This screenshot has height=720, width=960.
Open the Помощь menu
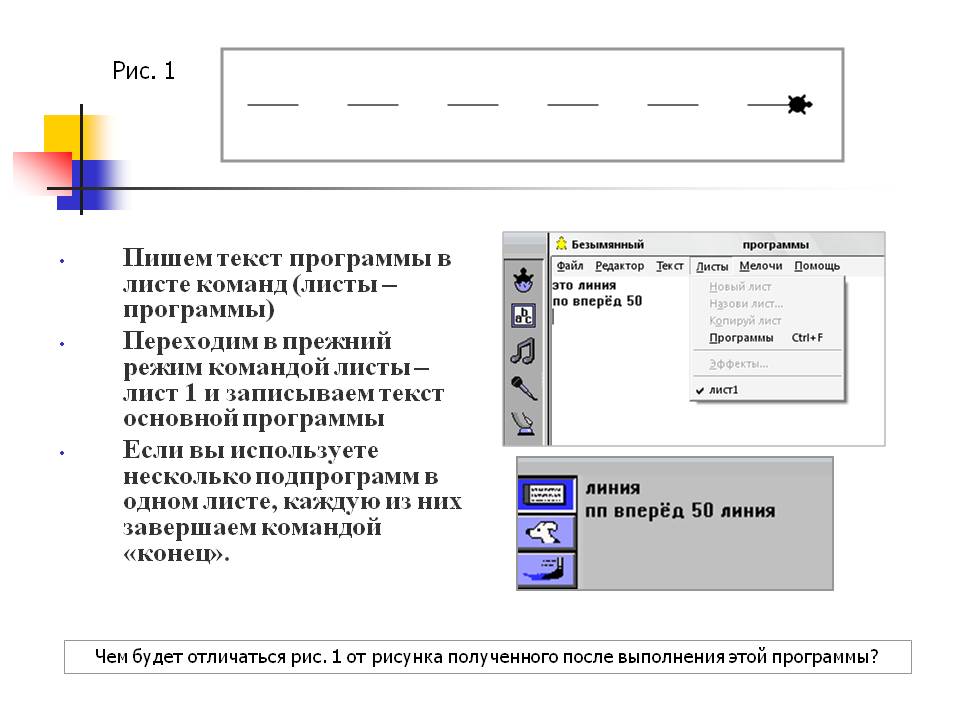coord(817,266)
